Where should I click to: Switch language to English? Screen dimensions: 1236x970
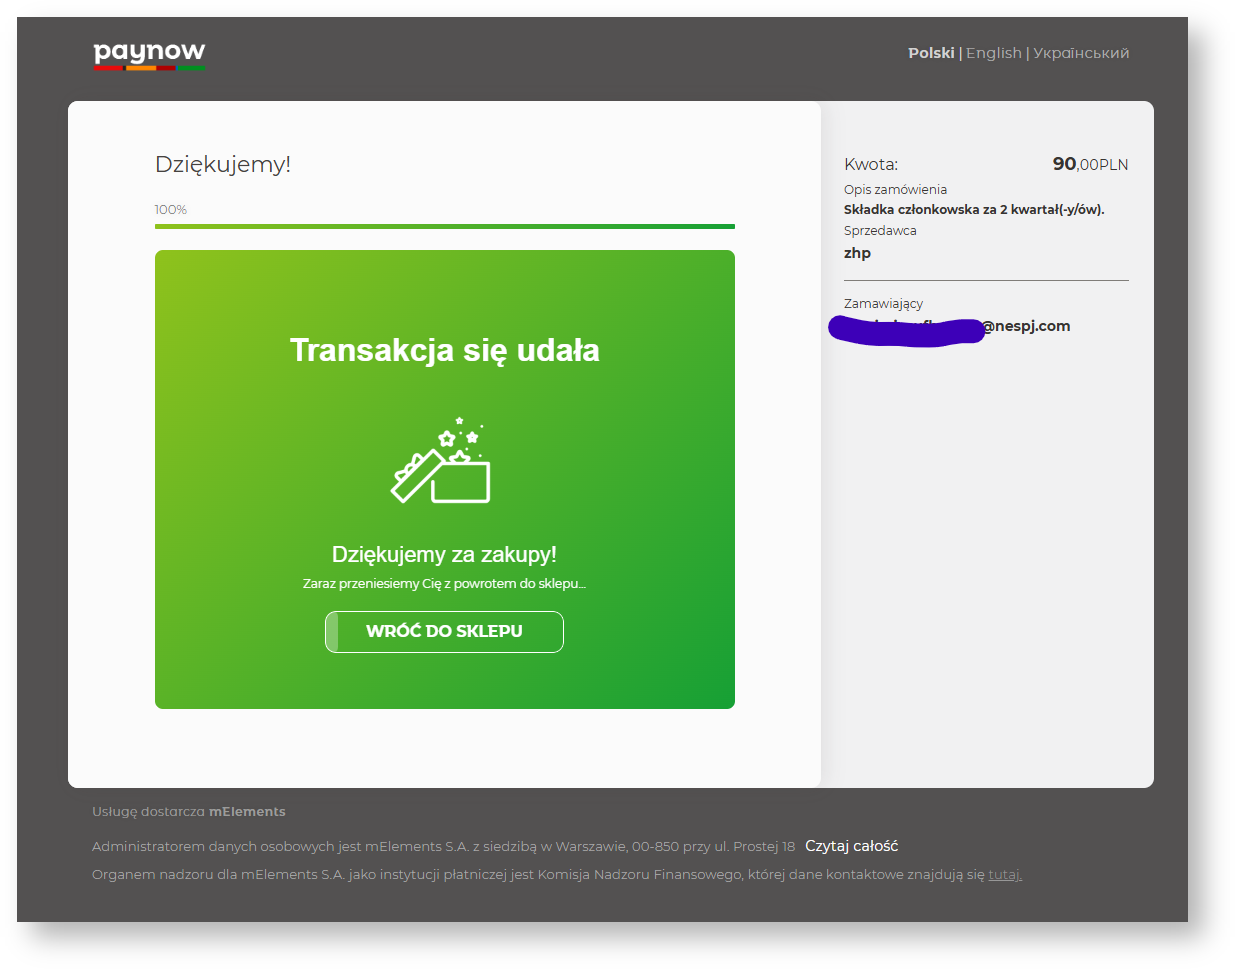[993, 53]
